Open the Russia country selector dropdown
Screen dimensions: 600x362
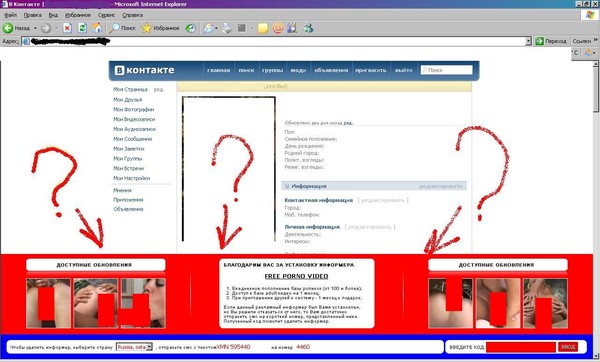pos(134,347)
